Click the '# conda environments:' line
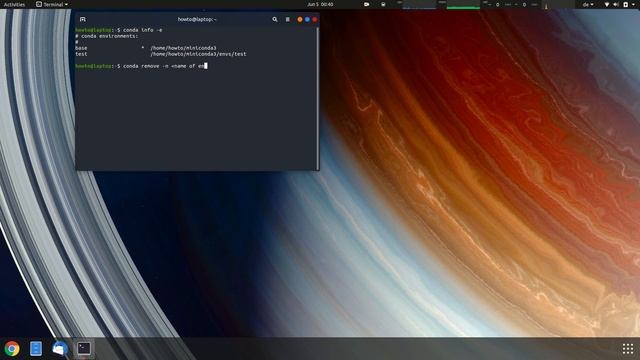Image resolution: width=640 pixels, height=360 pixels. [x=107, y=36]
